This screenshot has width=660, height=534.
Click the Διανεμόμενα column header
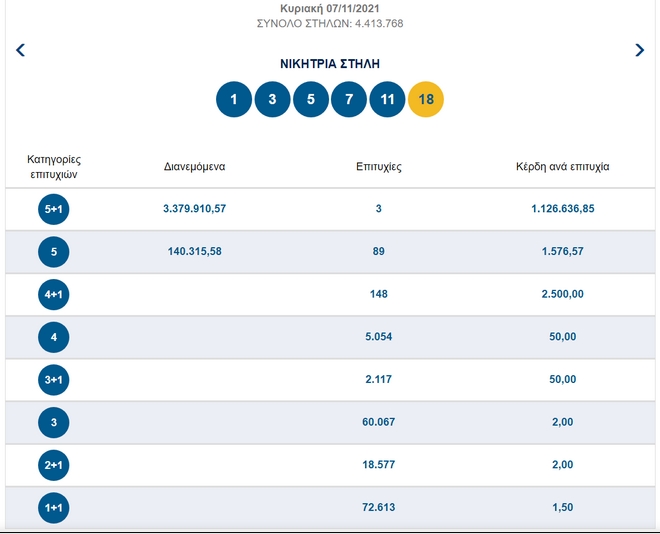click(x=194, y=167)
